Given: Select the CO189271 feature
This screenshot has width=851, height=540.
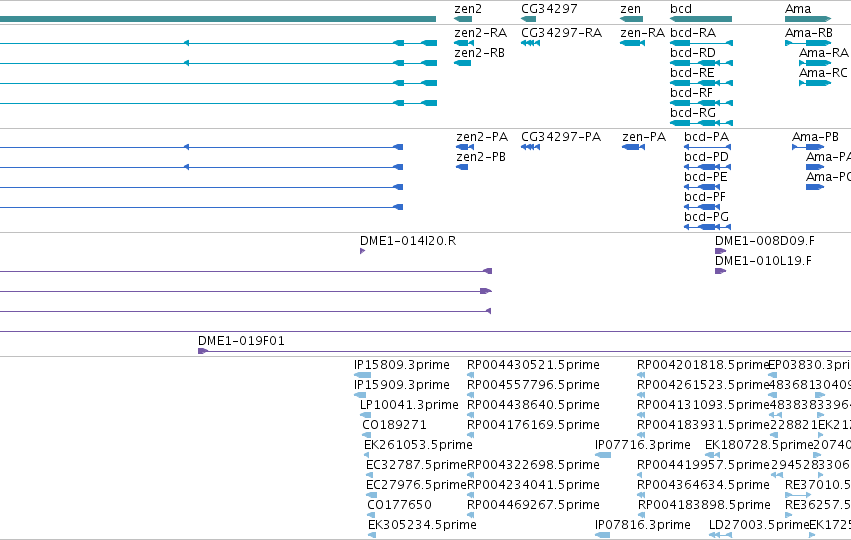Looking at the screenshot, I should (x=367, y=435).
